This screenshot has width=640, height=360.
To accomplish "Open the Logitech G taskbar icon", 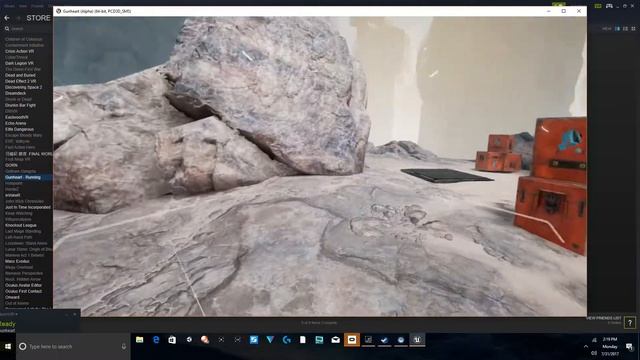I will coord(287,340).
